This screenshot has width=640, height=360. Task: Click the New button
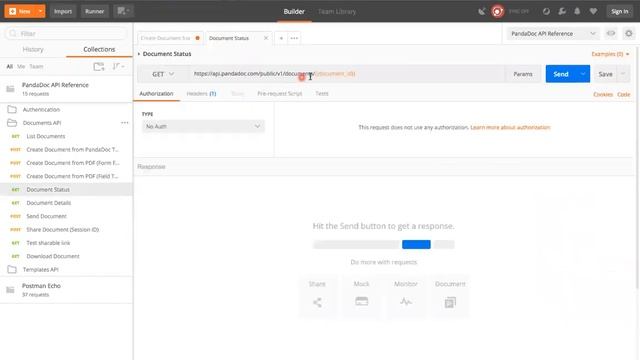20,11
